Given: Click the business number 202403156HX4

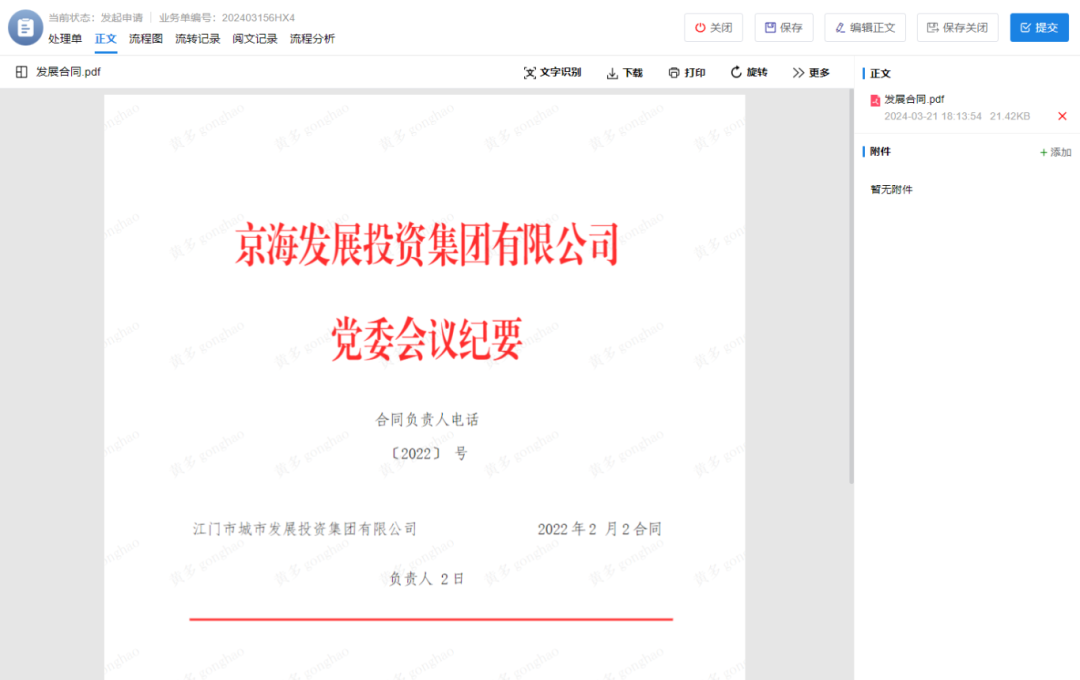Looking at the screenshot, I should [x=258, y=18].
